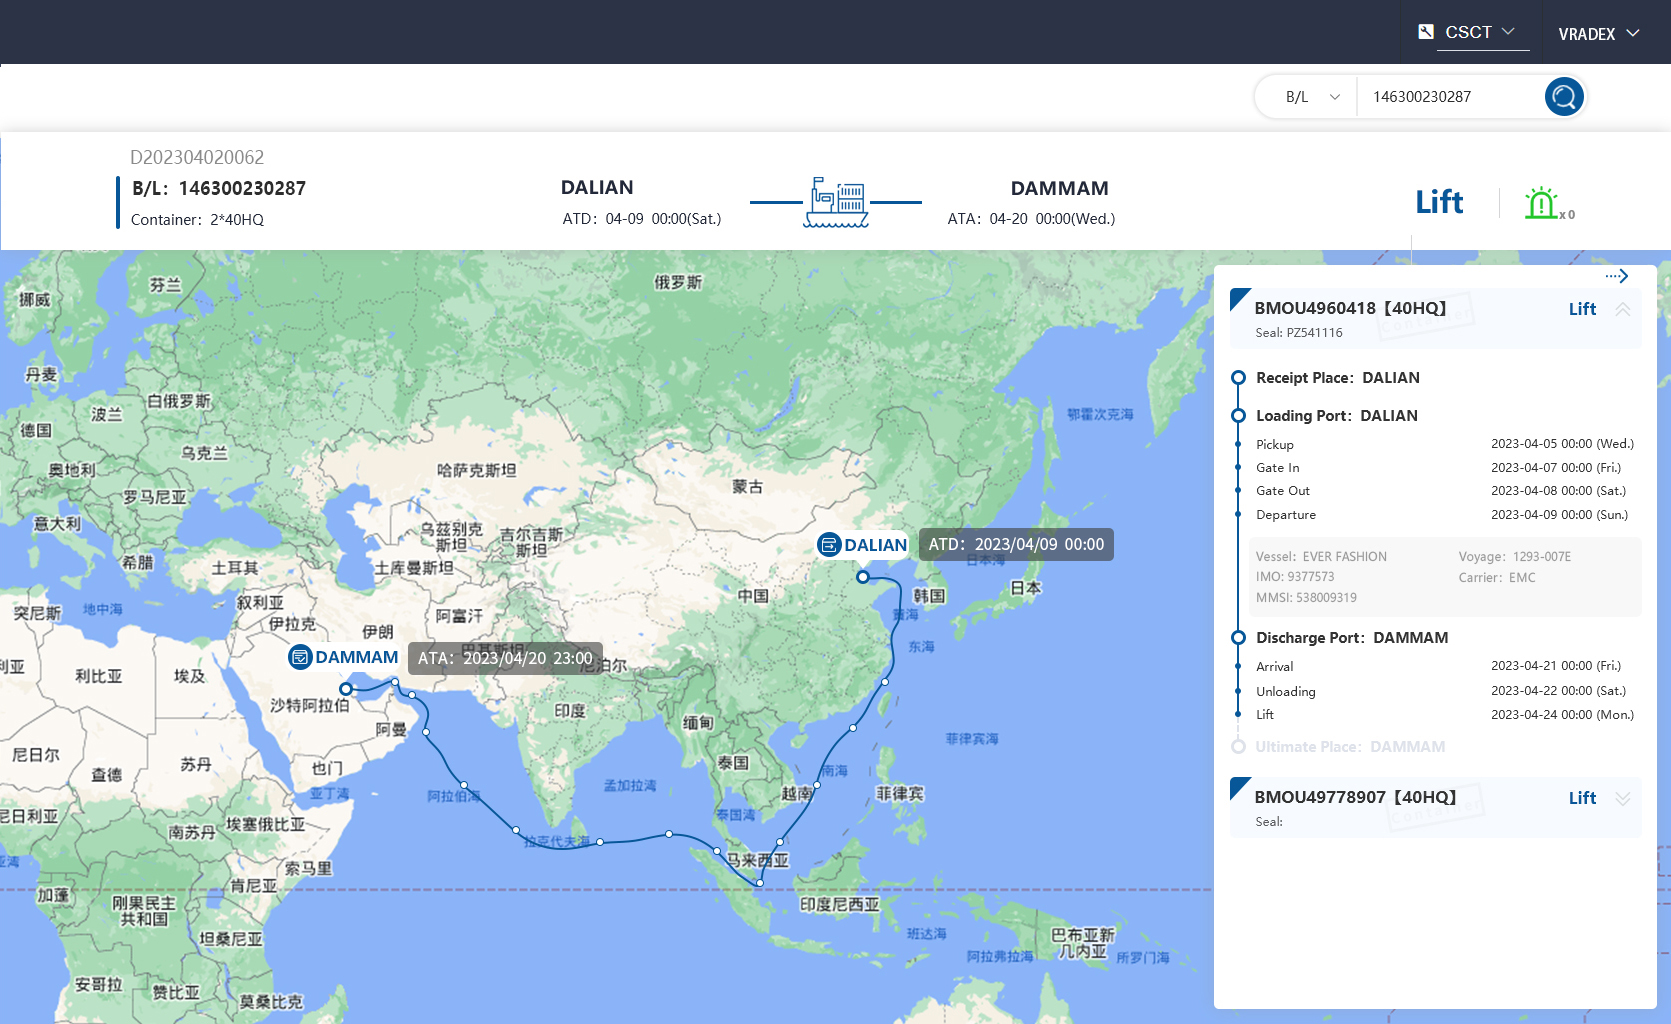Collapse the BMOU4960418 container details
Screen dimensions: 1671x1024
1623,309
